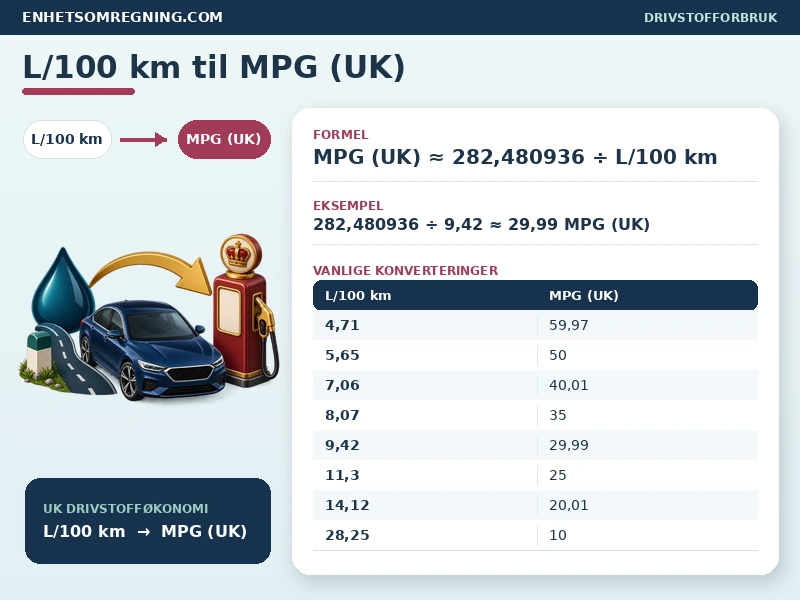The height and width of the screenshot is (600, 800).
Task: Select the table cell 29,99 in the table
Action: tap(568, 445)
